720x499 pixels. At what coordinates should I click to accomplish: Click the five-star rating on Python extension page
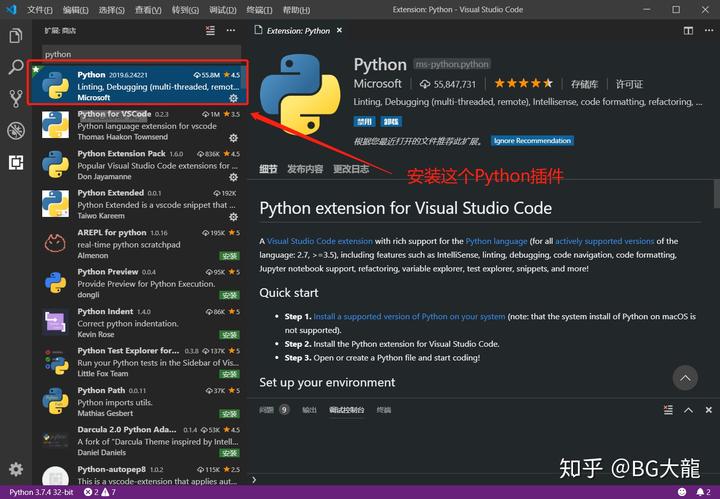523,83
